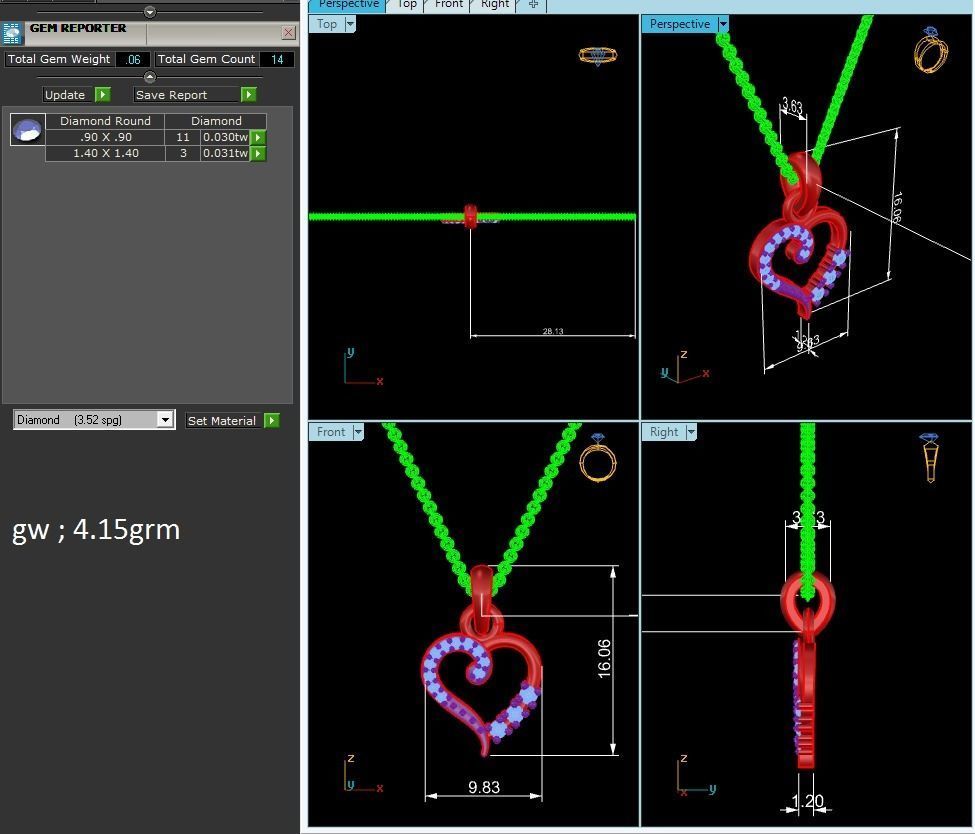This screenshot has width=975, height=834.
Task: Click the 16.06 dimension in Front viewport
Action: click(604, 658)
